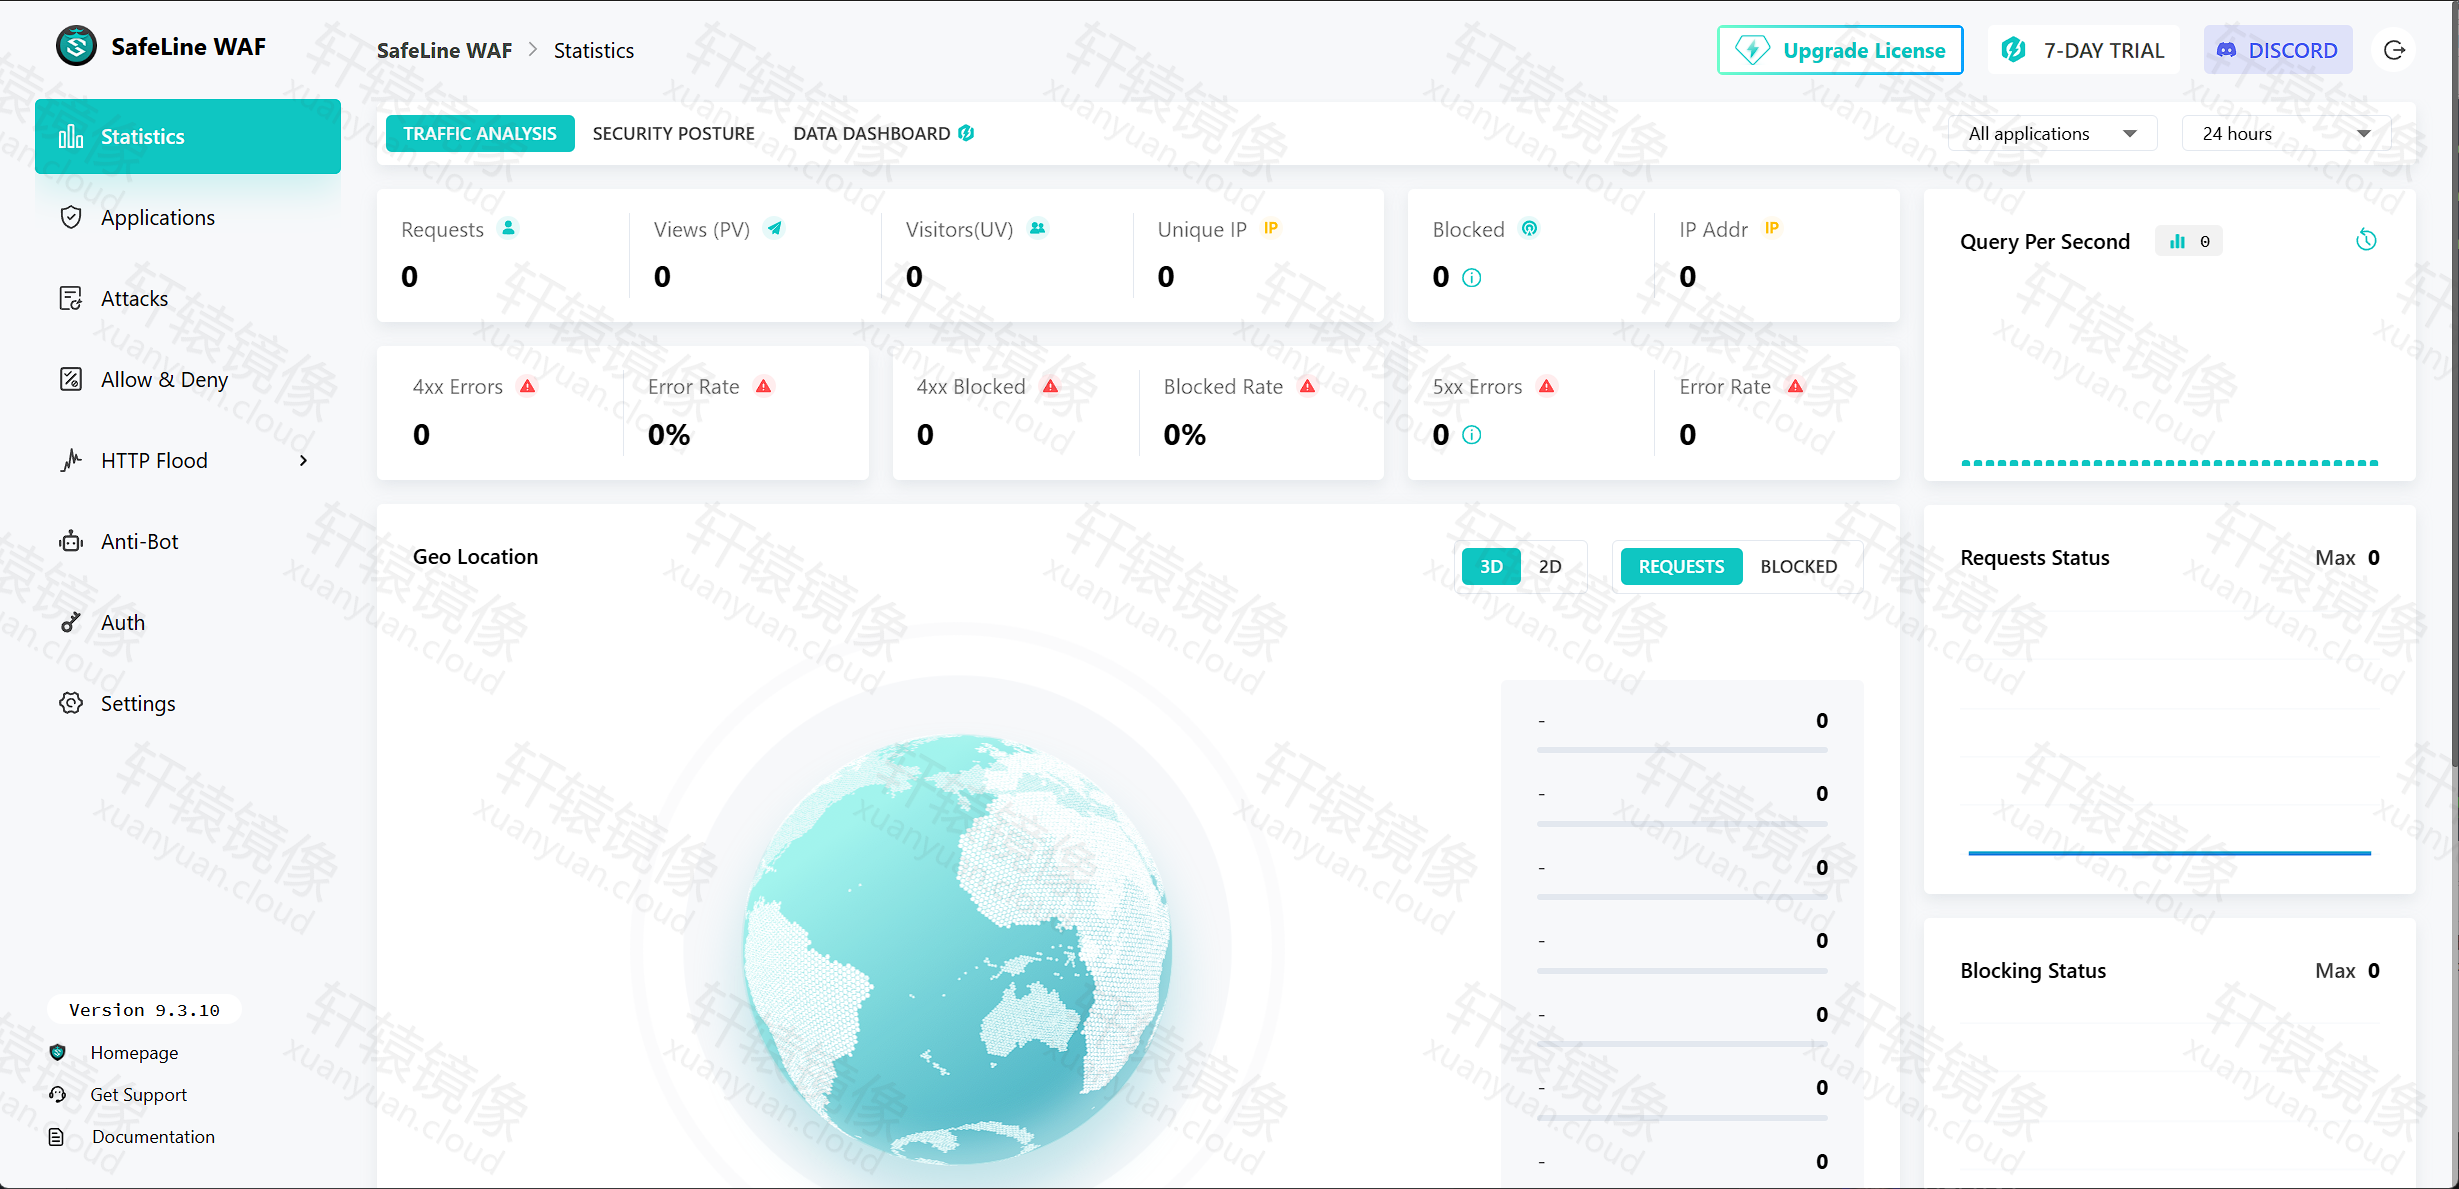2459x1189 pixels.
Task: Click the Unique IP badge icon
Action: pyautogui.click(x=1271, y=228)
